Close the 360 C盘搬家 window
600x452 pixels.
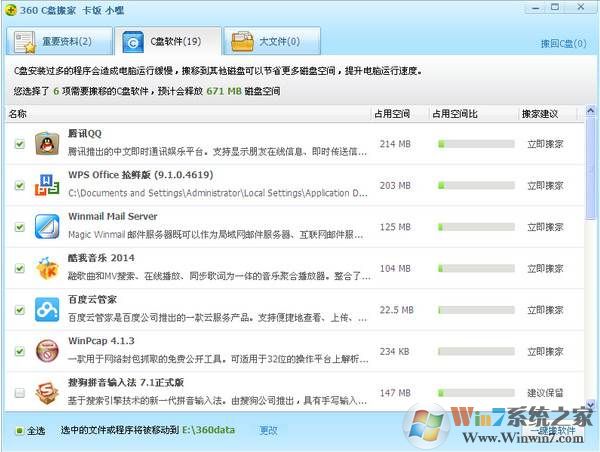pyautogui.click(x=581, y=7)
